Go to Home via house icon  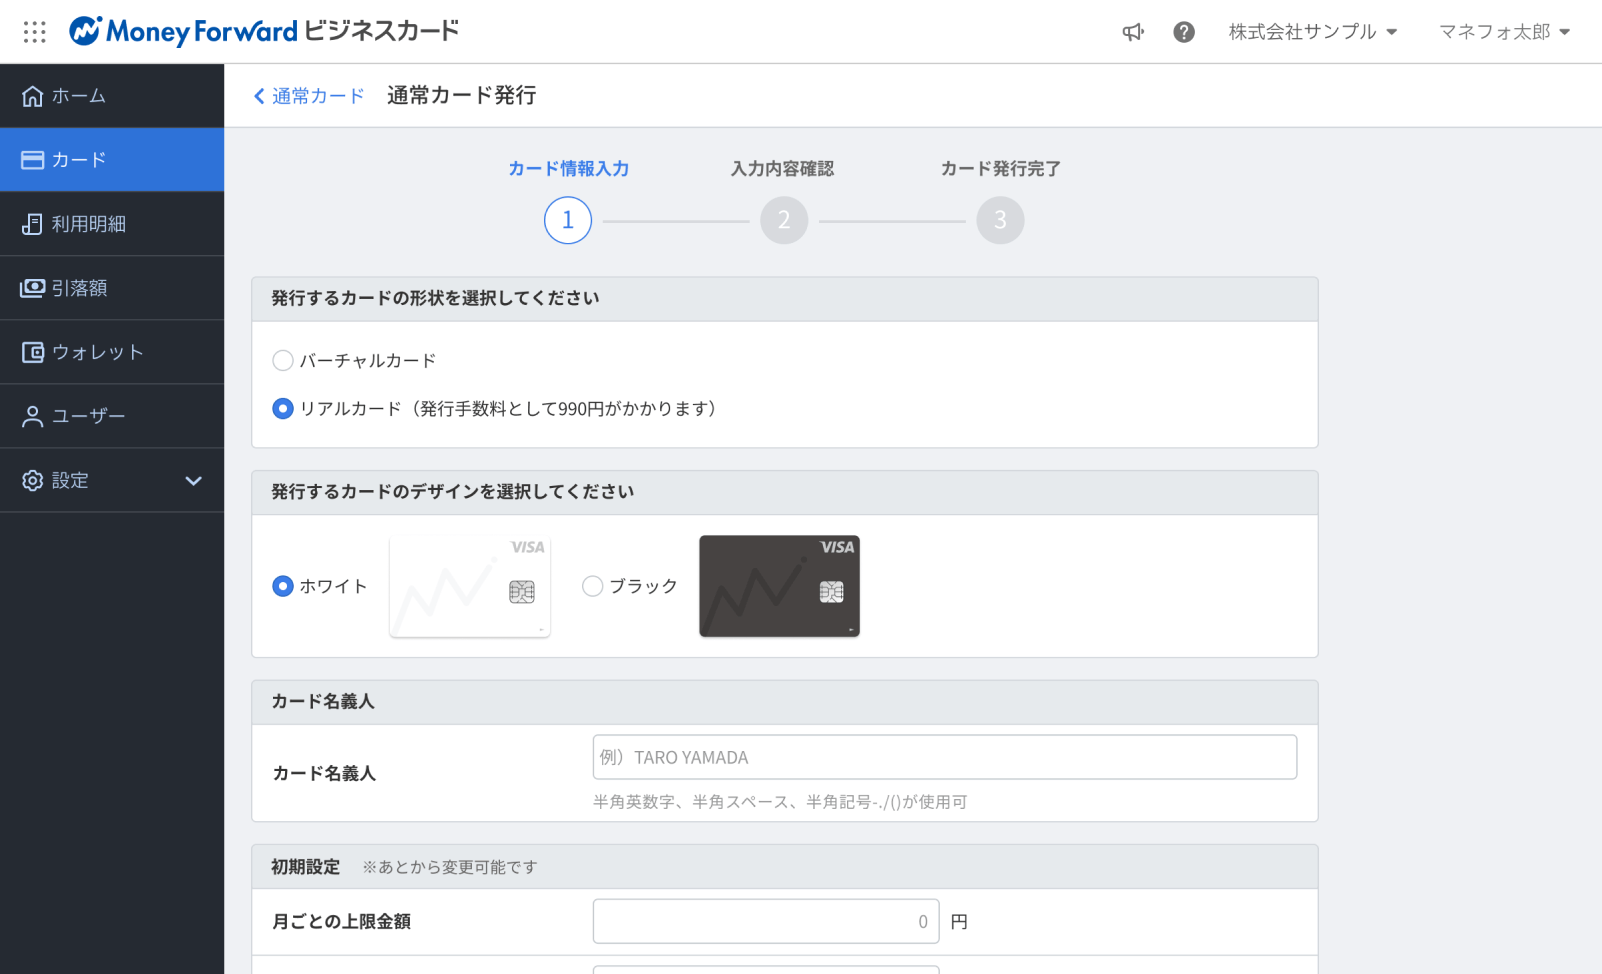tap(33, 96)
